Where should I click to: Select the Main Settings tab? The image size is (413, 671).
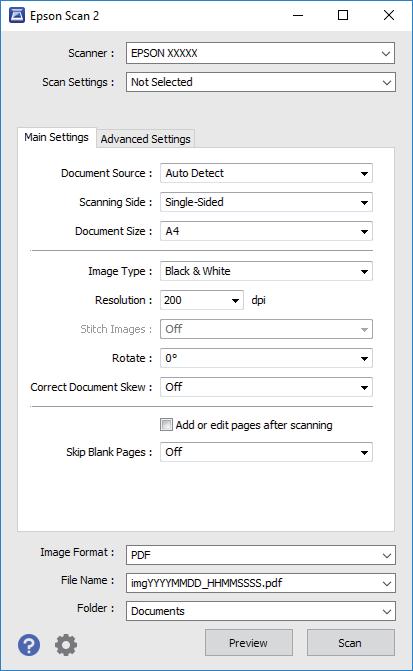(56, 137)
